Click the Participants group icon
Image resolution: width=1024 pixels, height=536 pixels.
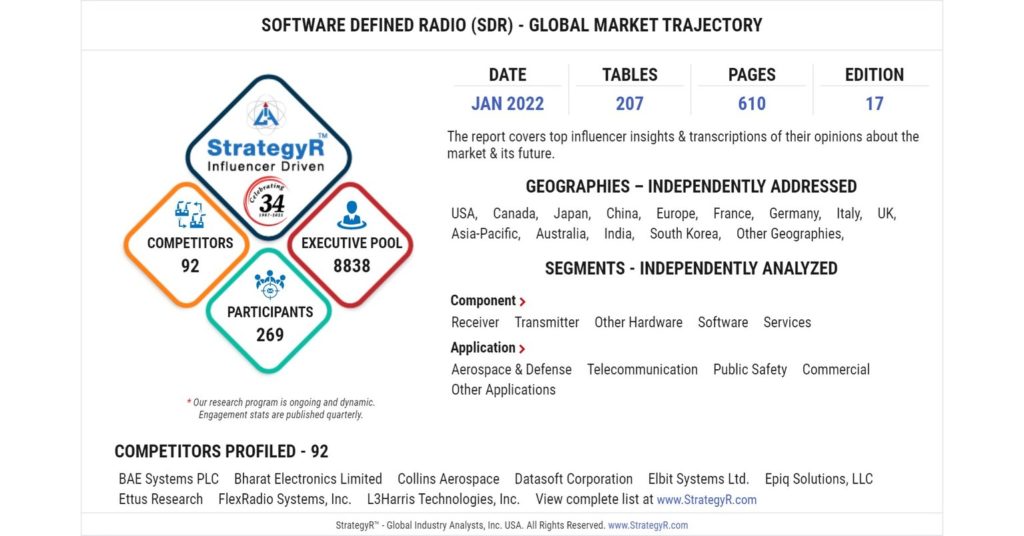click(270, 285)
